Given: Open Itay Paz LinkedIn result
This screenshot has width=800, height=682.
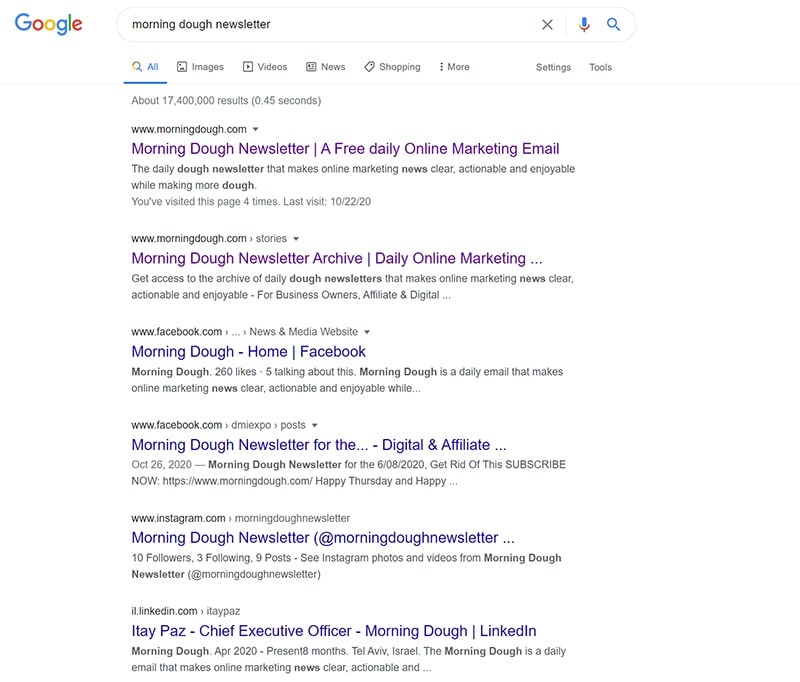Looking at the screenshot, I should coord(334,631).
